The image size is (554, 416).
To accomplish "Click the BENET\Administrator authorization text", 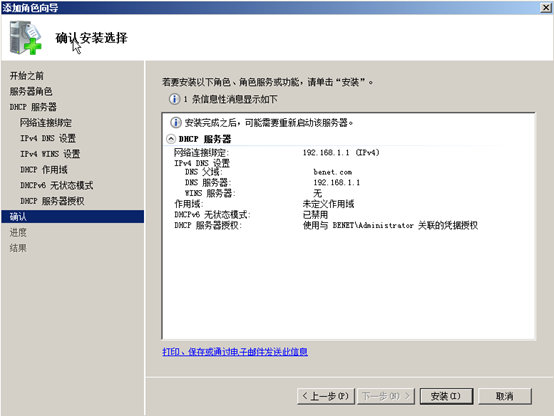I will pos(390,225).
